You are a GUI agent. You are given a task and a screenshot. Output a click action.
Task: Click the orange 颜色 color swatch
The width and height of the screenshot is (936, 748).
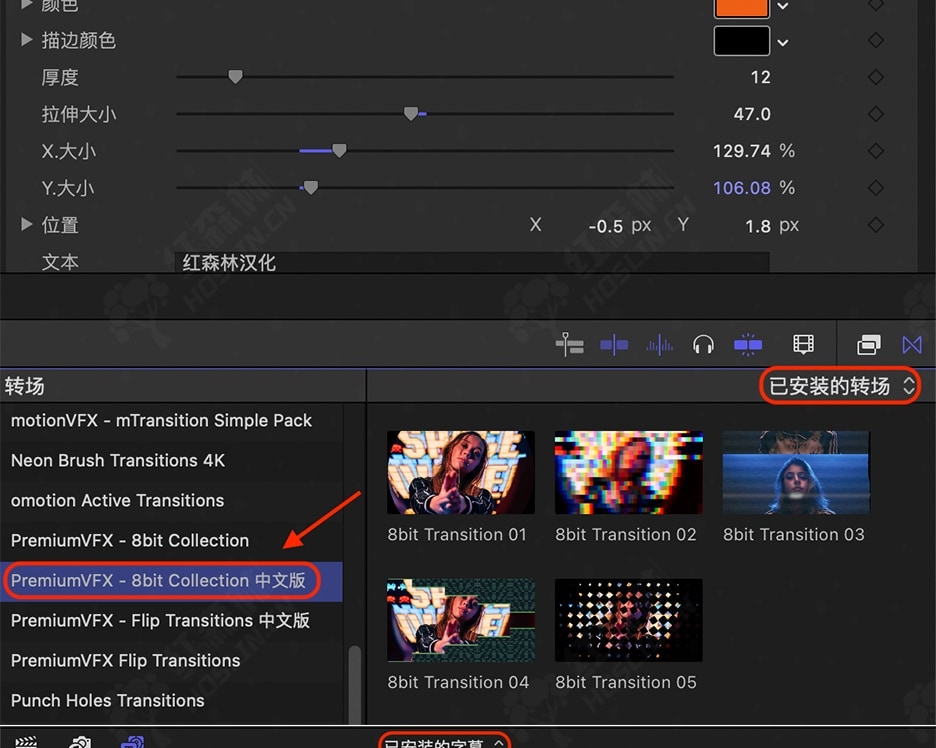pos(741,8)
